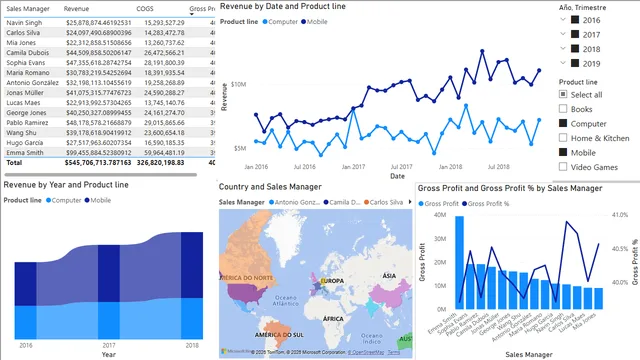
Task: Select the George Jones table row
Action: tap(109, 112)
